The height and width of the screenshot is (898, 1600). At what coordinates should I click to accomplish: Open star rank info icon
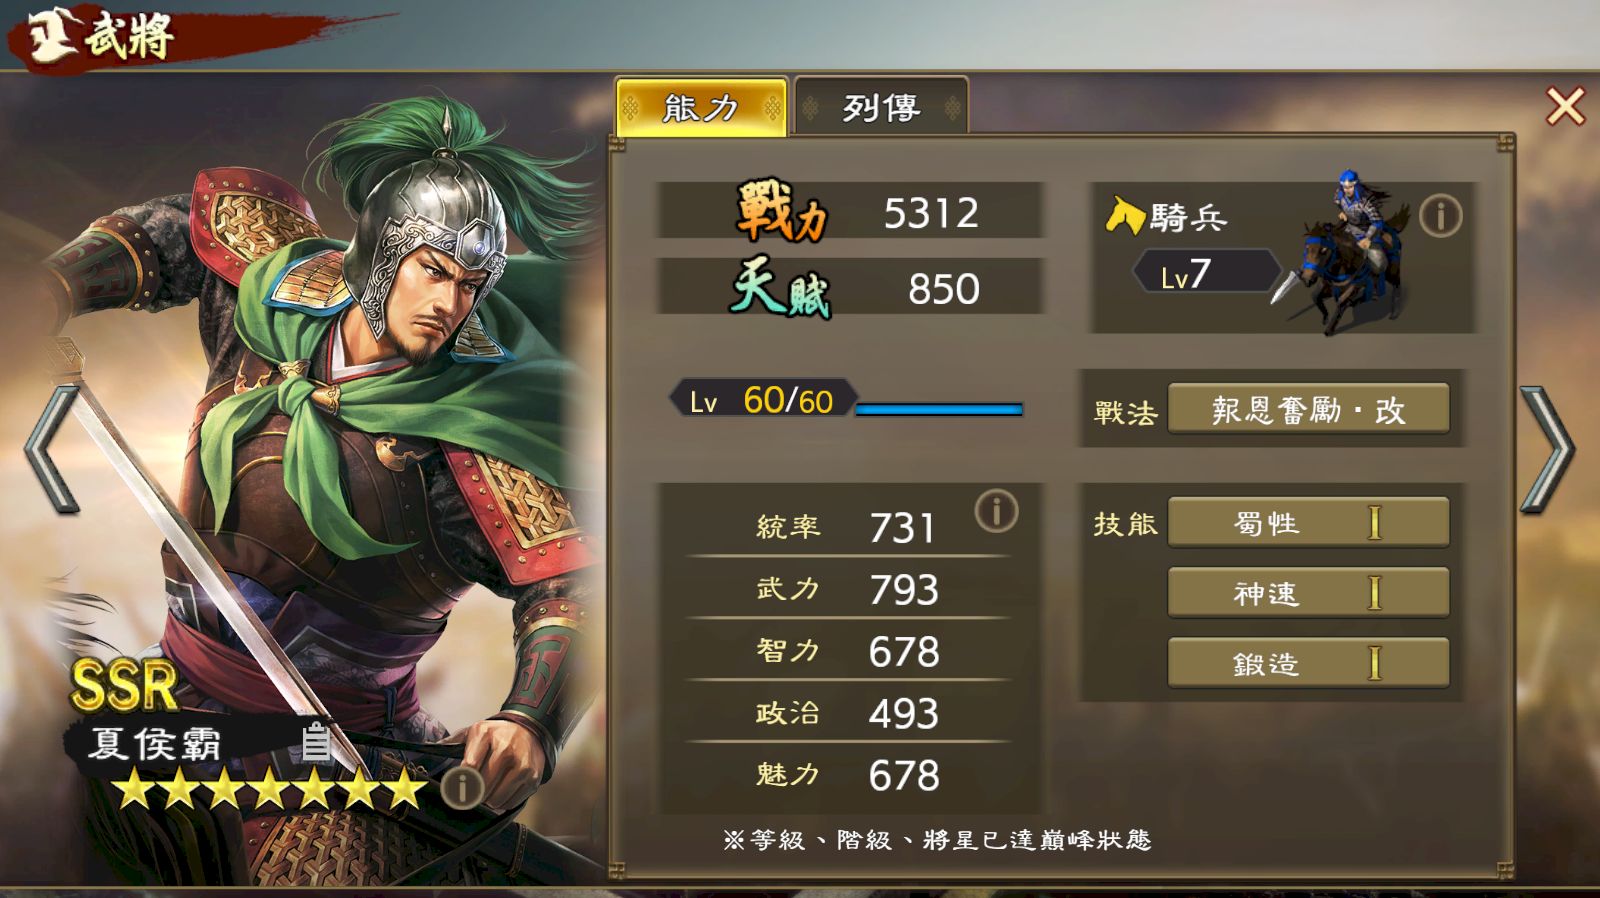(462, 788)
